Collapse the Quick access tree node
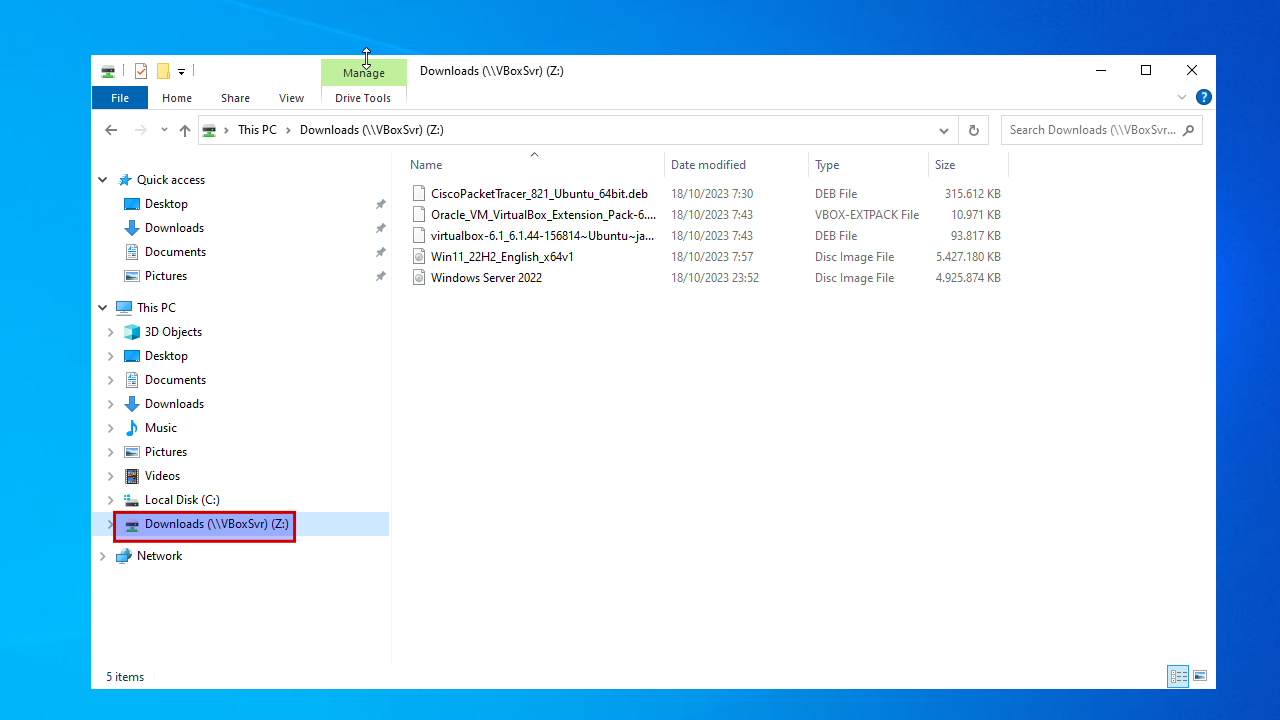This screenshot has height=720, width=1280. (x=103, y=180)
